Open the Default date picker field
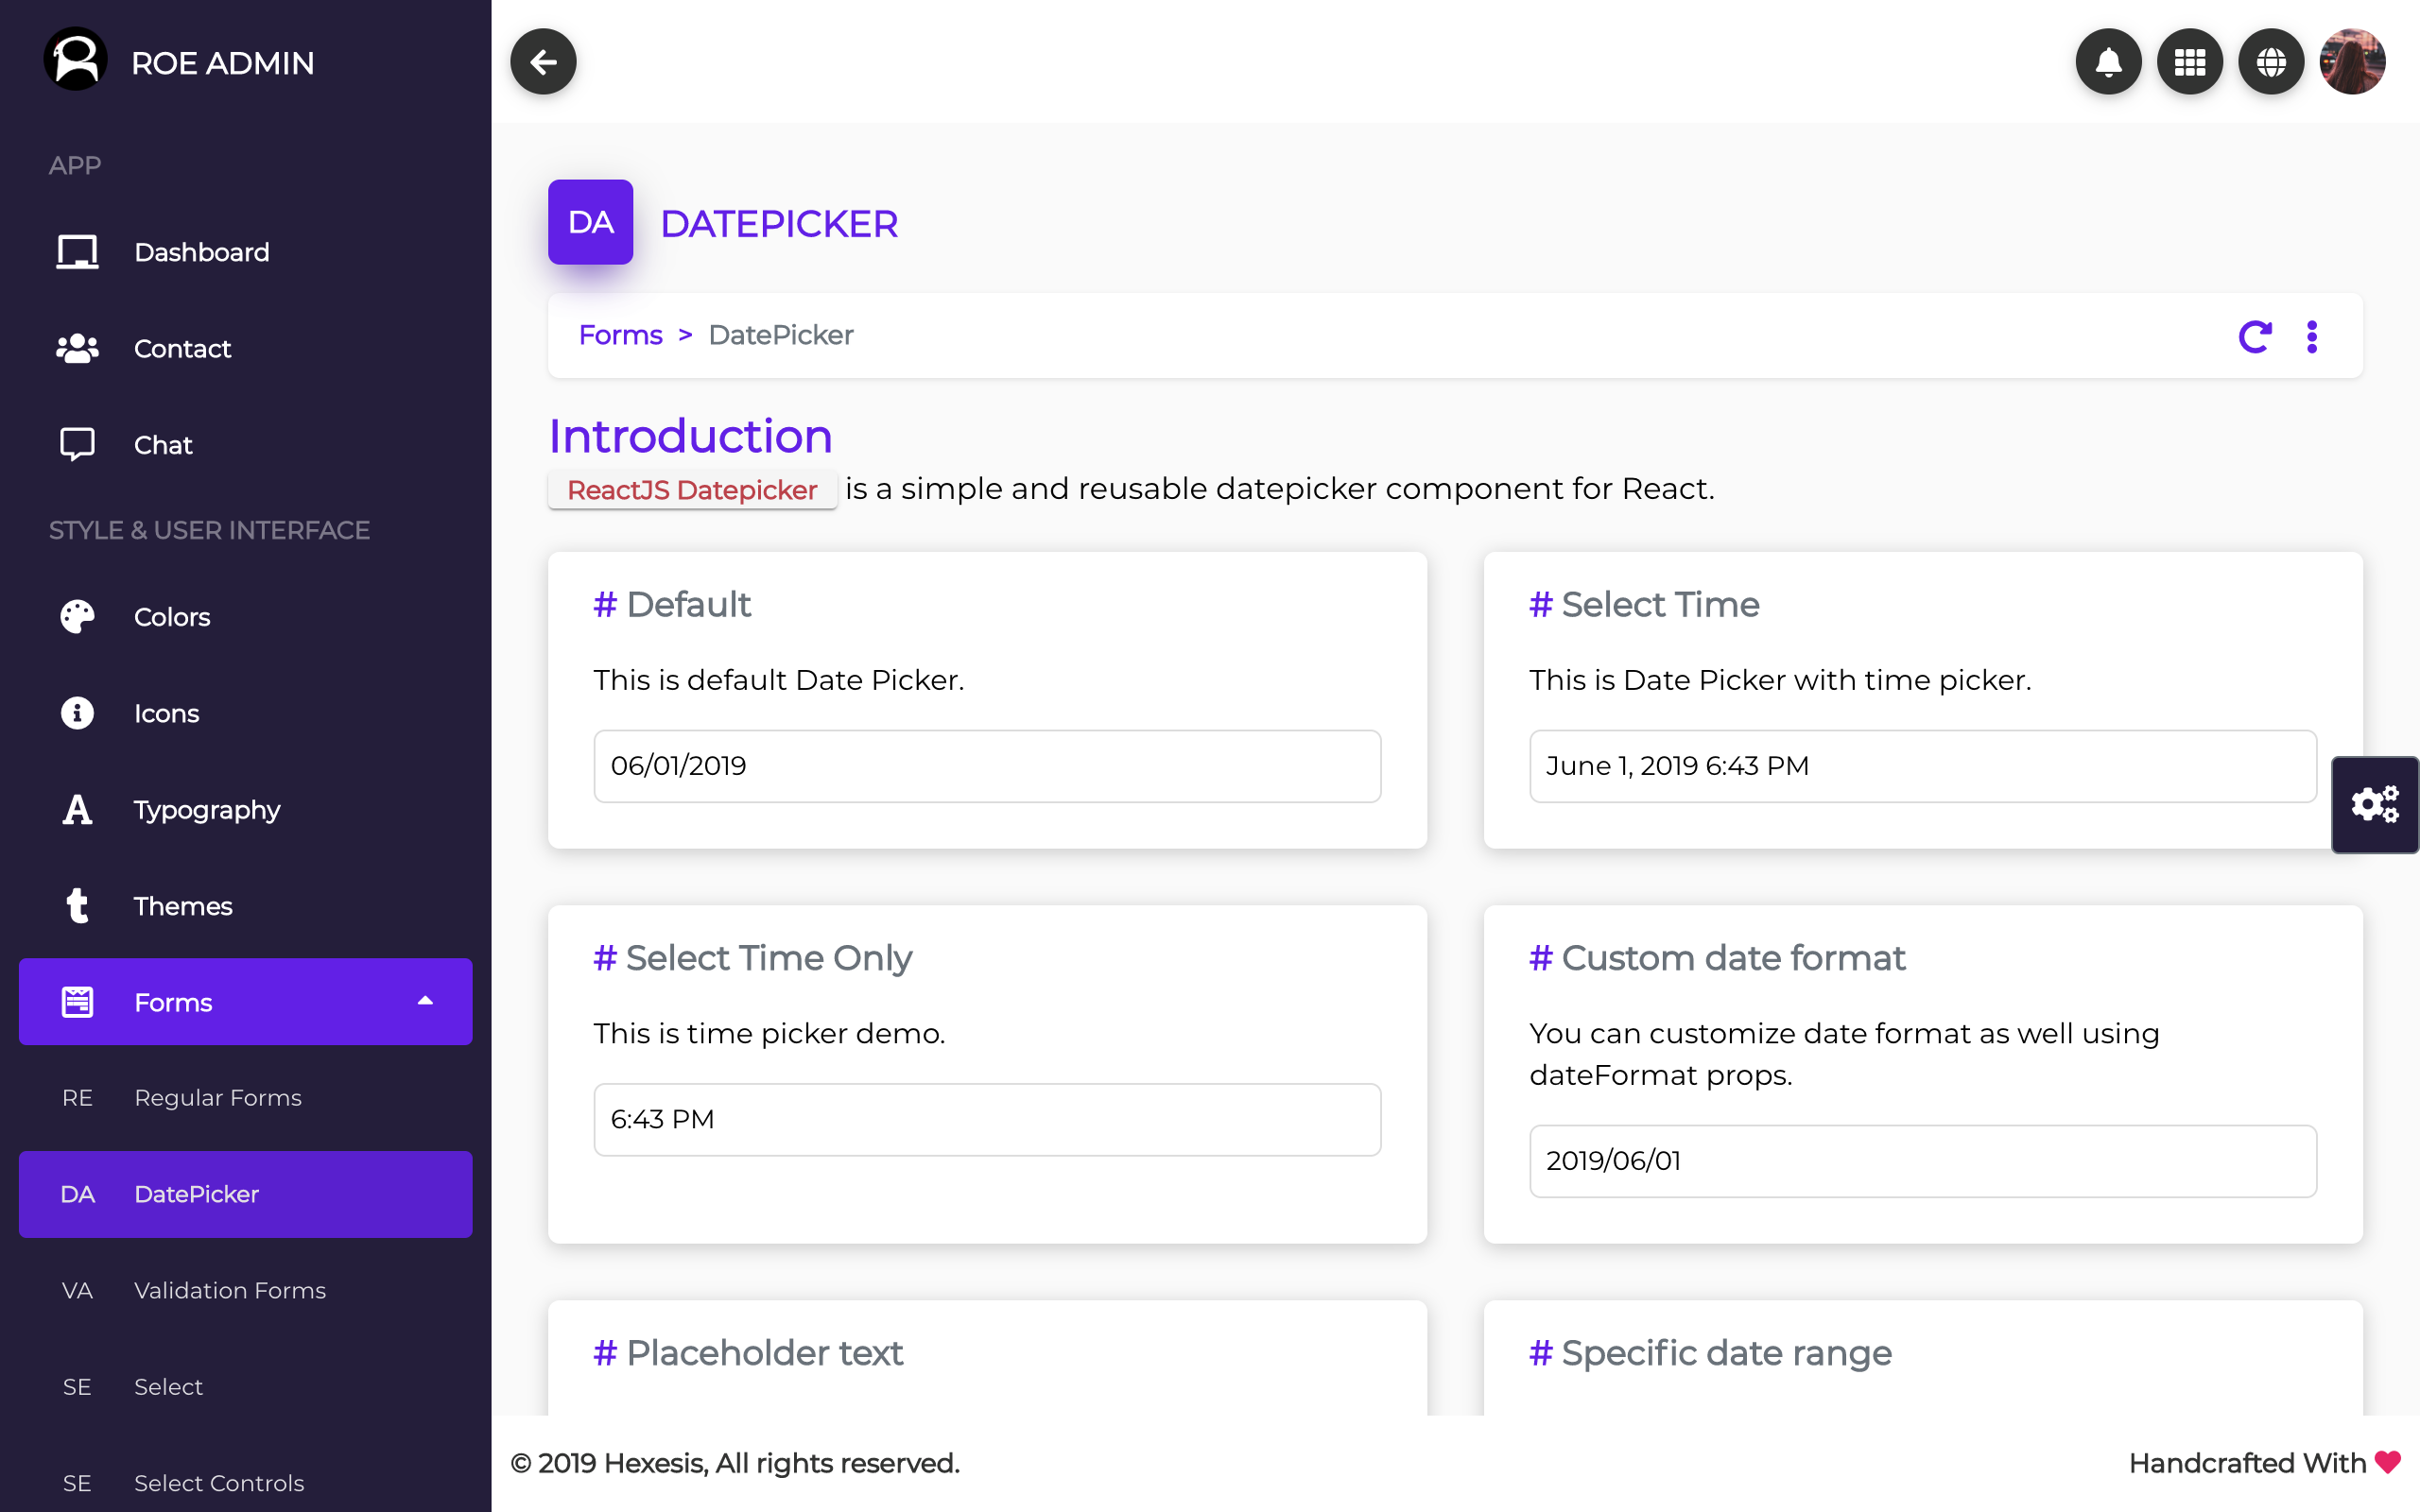The width and height of the screenshot is (2420, 1512). tap(987, 766)
